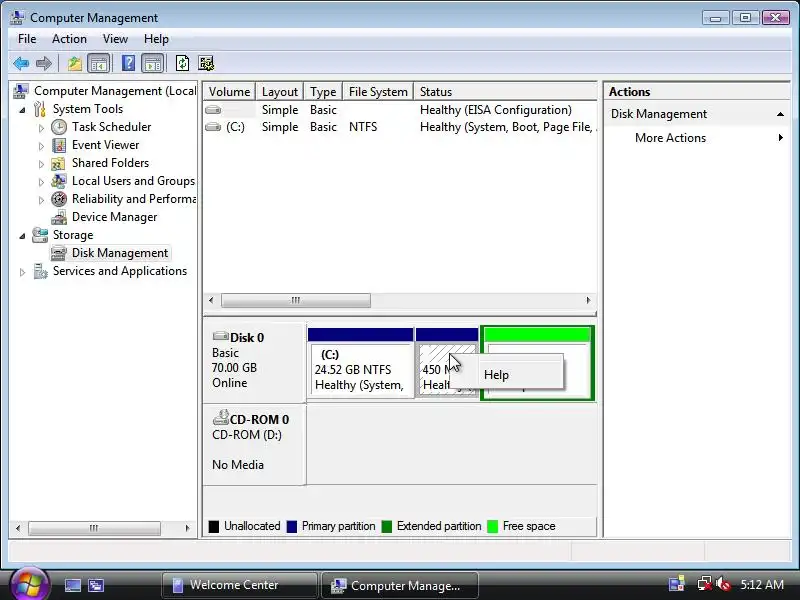This screenshot has height=600, width=800.
Task: Click the Unallocated black legend swatch
Action: [x=214, y=527]
